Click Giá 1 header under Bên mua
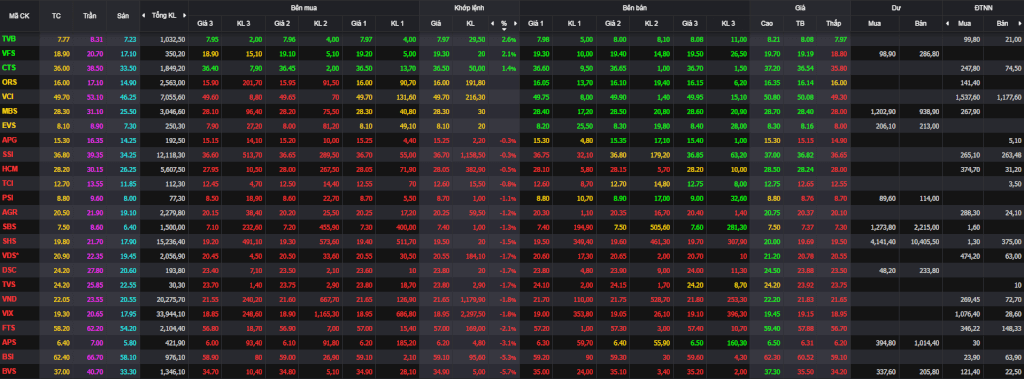The width and height of the screenshot is (1024, 379). click(358, 24)
